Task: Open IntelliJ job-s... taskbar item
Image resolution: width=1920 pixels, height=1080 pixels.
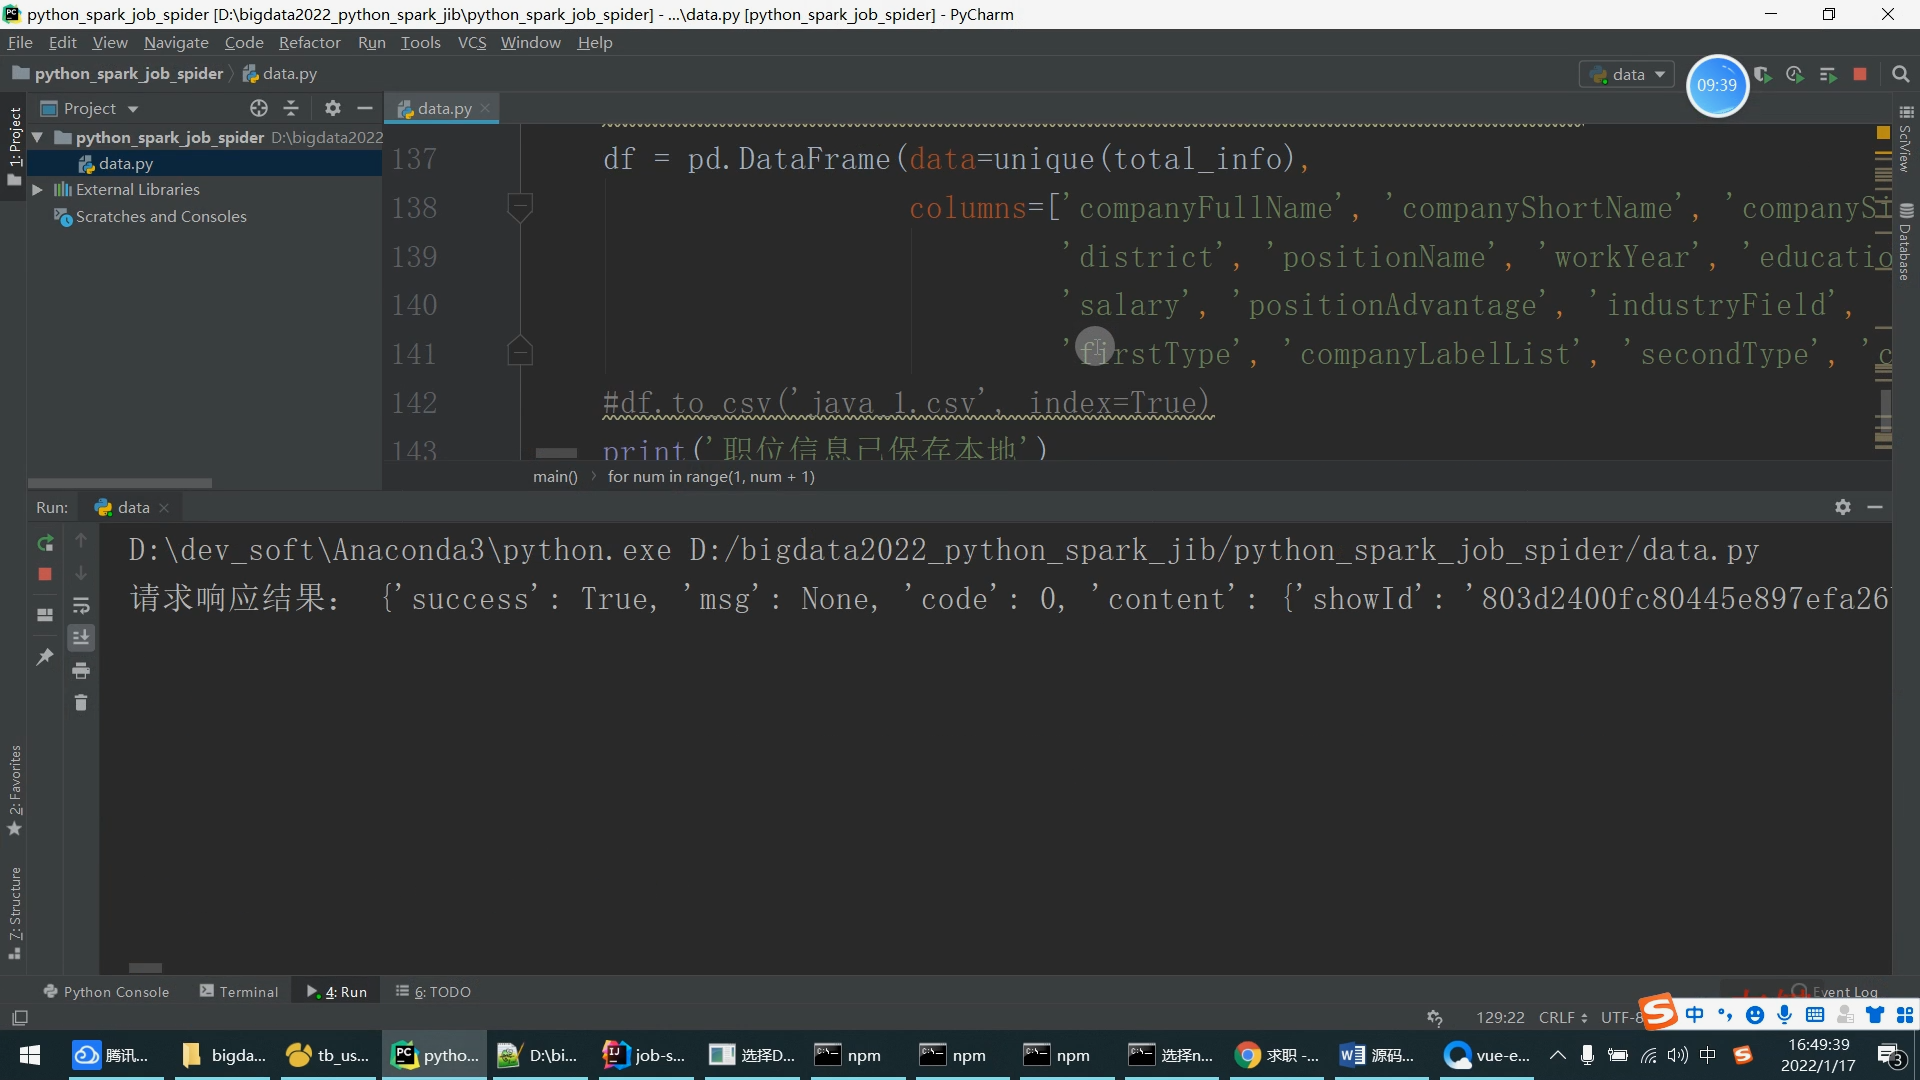Action: pos(645,1055)
